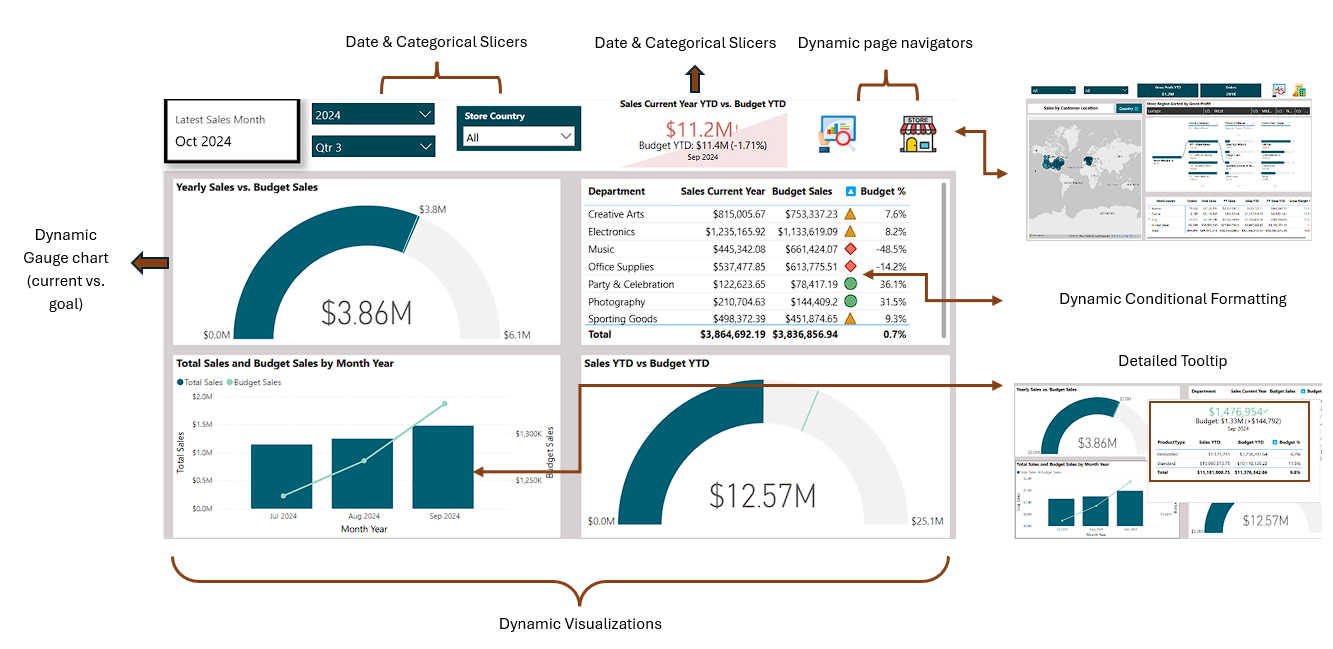Click the Aug 2024 budget line point
The image size is (1333, 649).
(x=364, y=461)
